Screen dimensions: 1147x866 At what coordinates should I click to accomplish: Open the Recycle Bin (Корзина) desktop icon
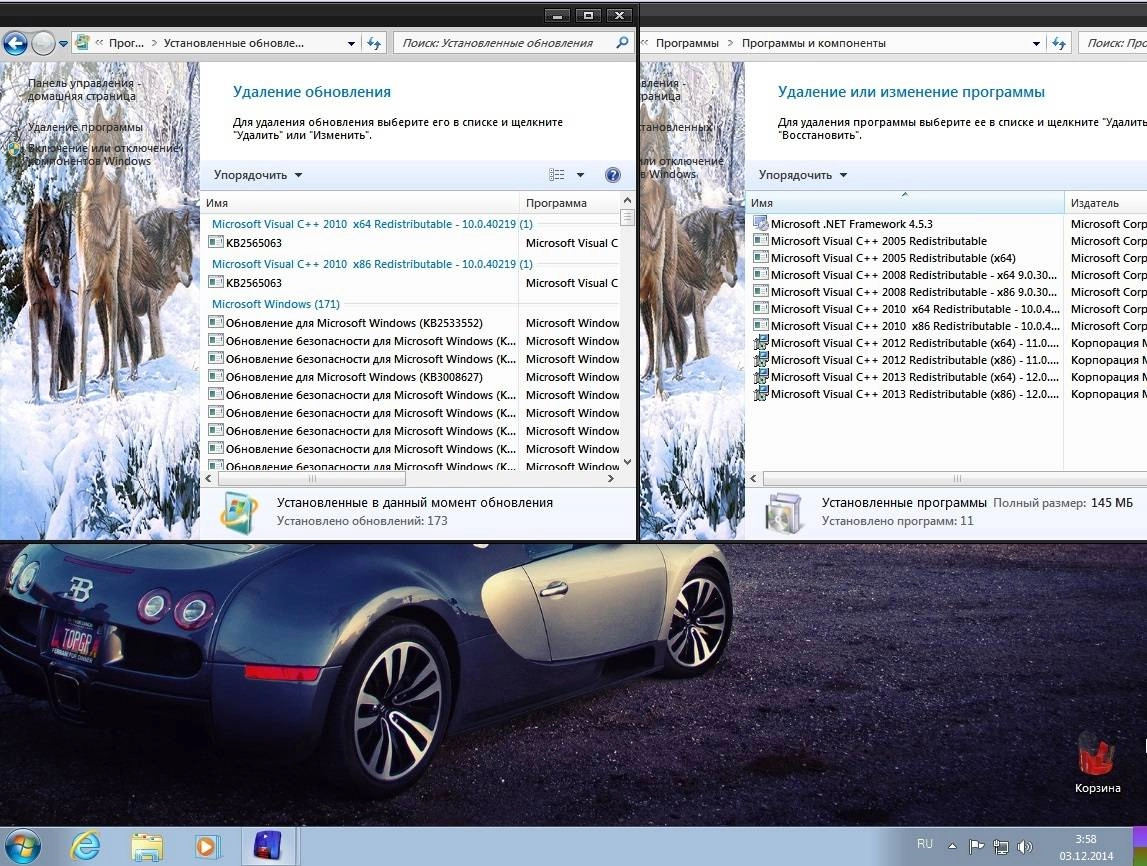(x=1097, y=762)
